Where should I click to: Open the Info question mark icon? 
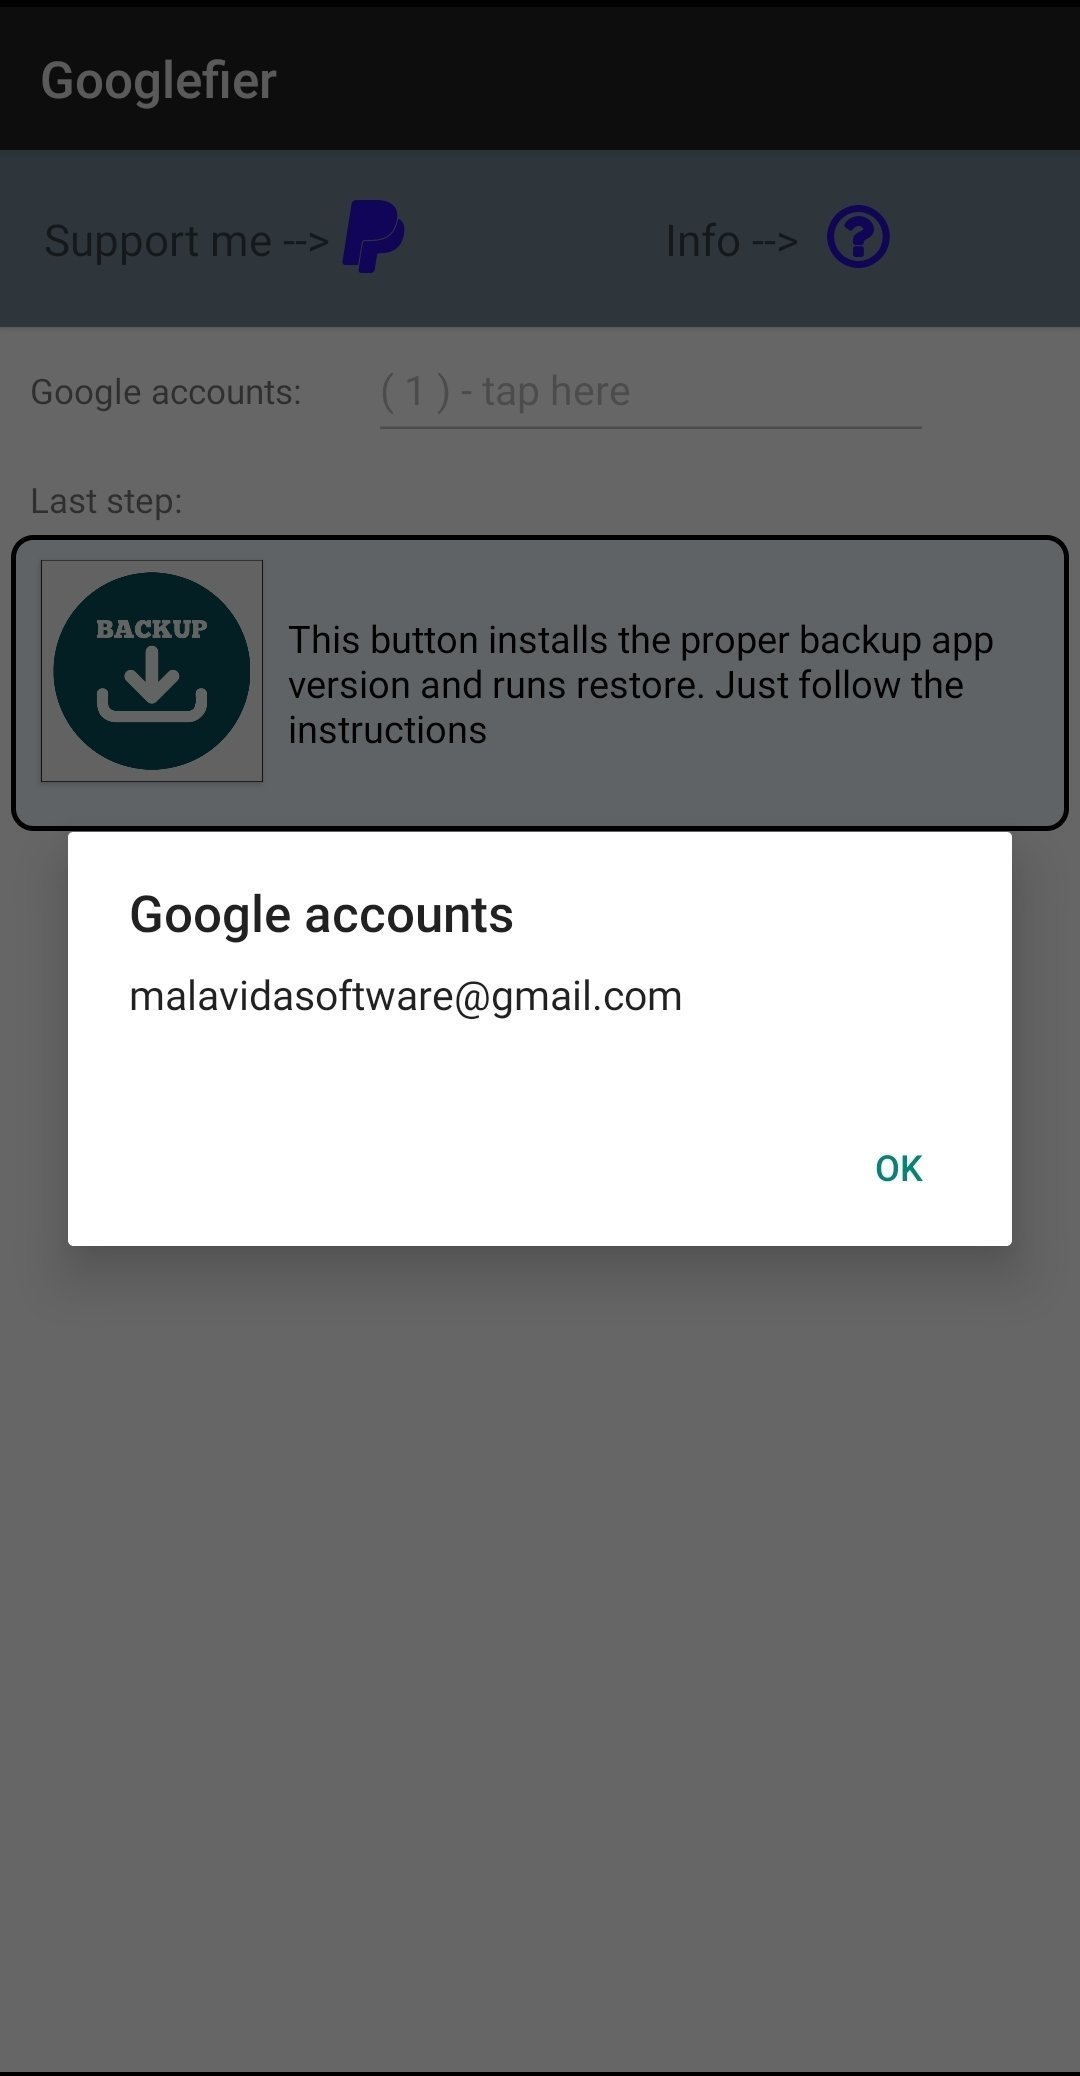(x=858, y=238)
